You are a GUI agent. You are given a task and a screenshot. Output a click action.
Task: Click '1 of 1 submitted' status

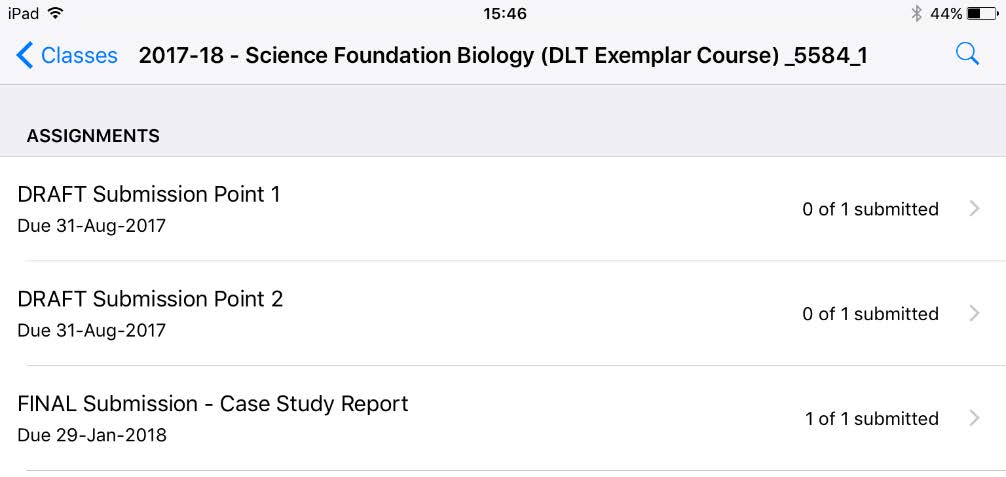point(872,419)
